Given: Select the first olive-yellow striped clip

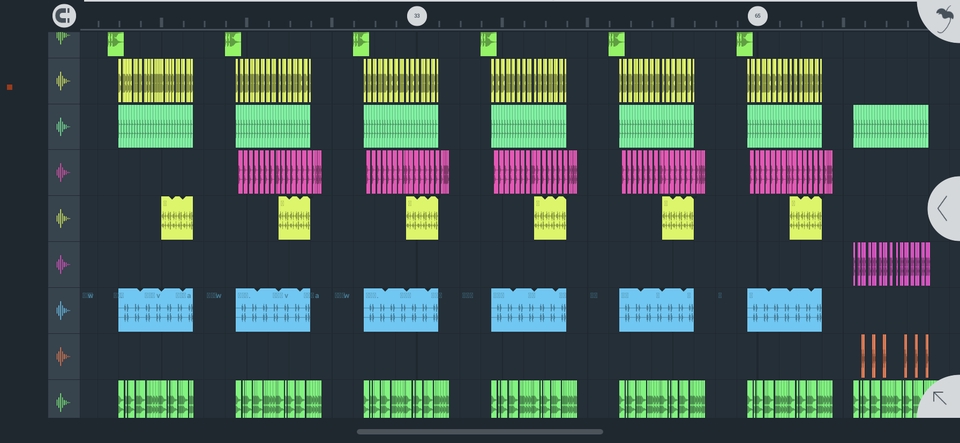Looking at the screenshot, I should [156, 81].
